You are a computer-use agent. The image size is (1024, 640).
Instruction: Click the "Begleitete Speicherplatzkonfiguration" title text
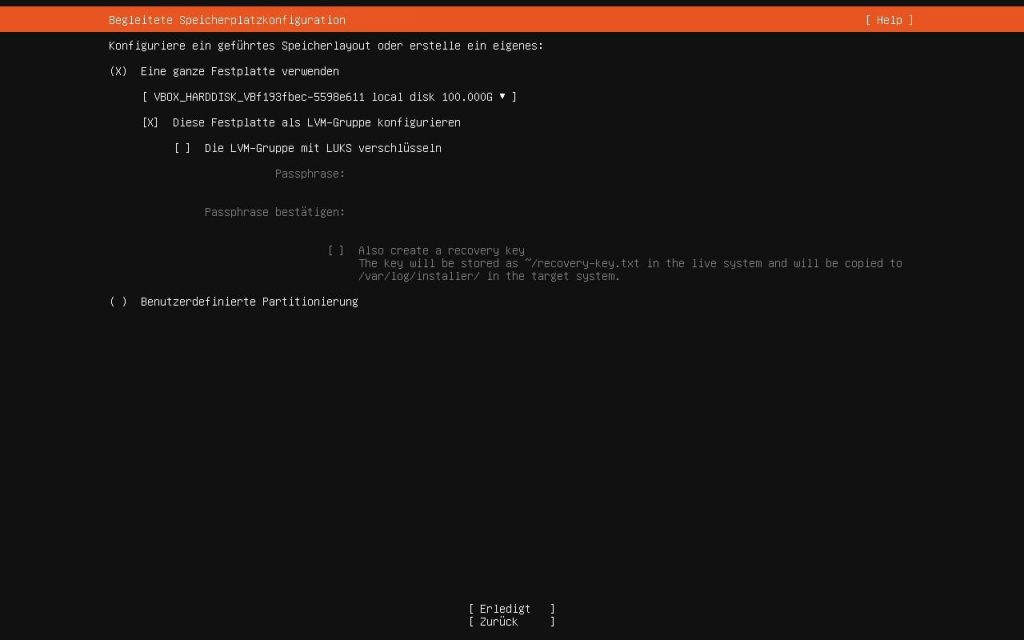227,20
